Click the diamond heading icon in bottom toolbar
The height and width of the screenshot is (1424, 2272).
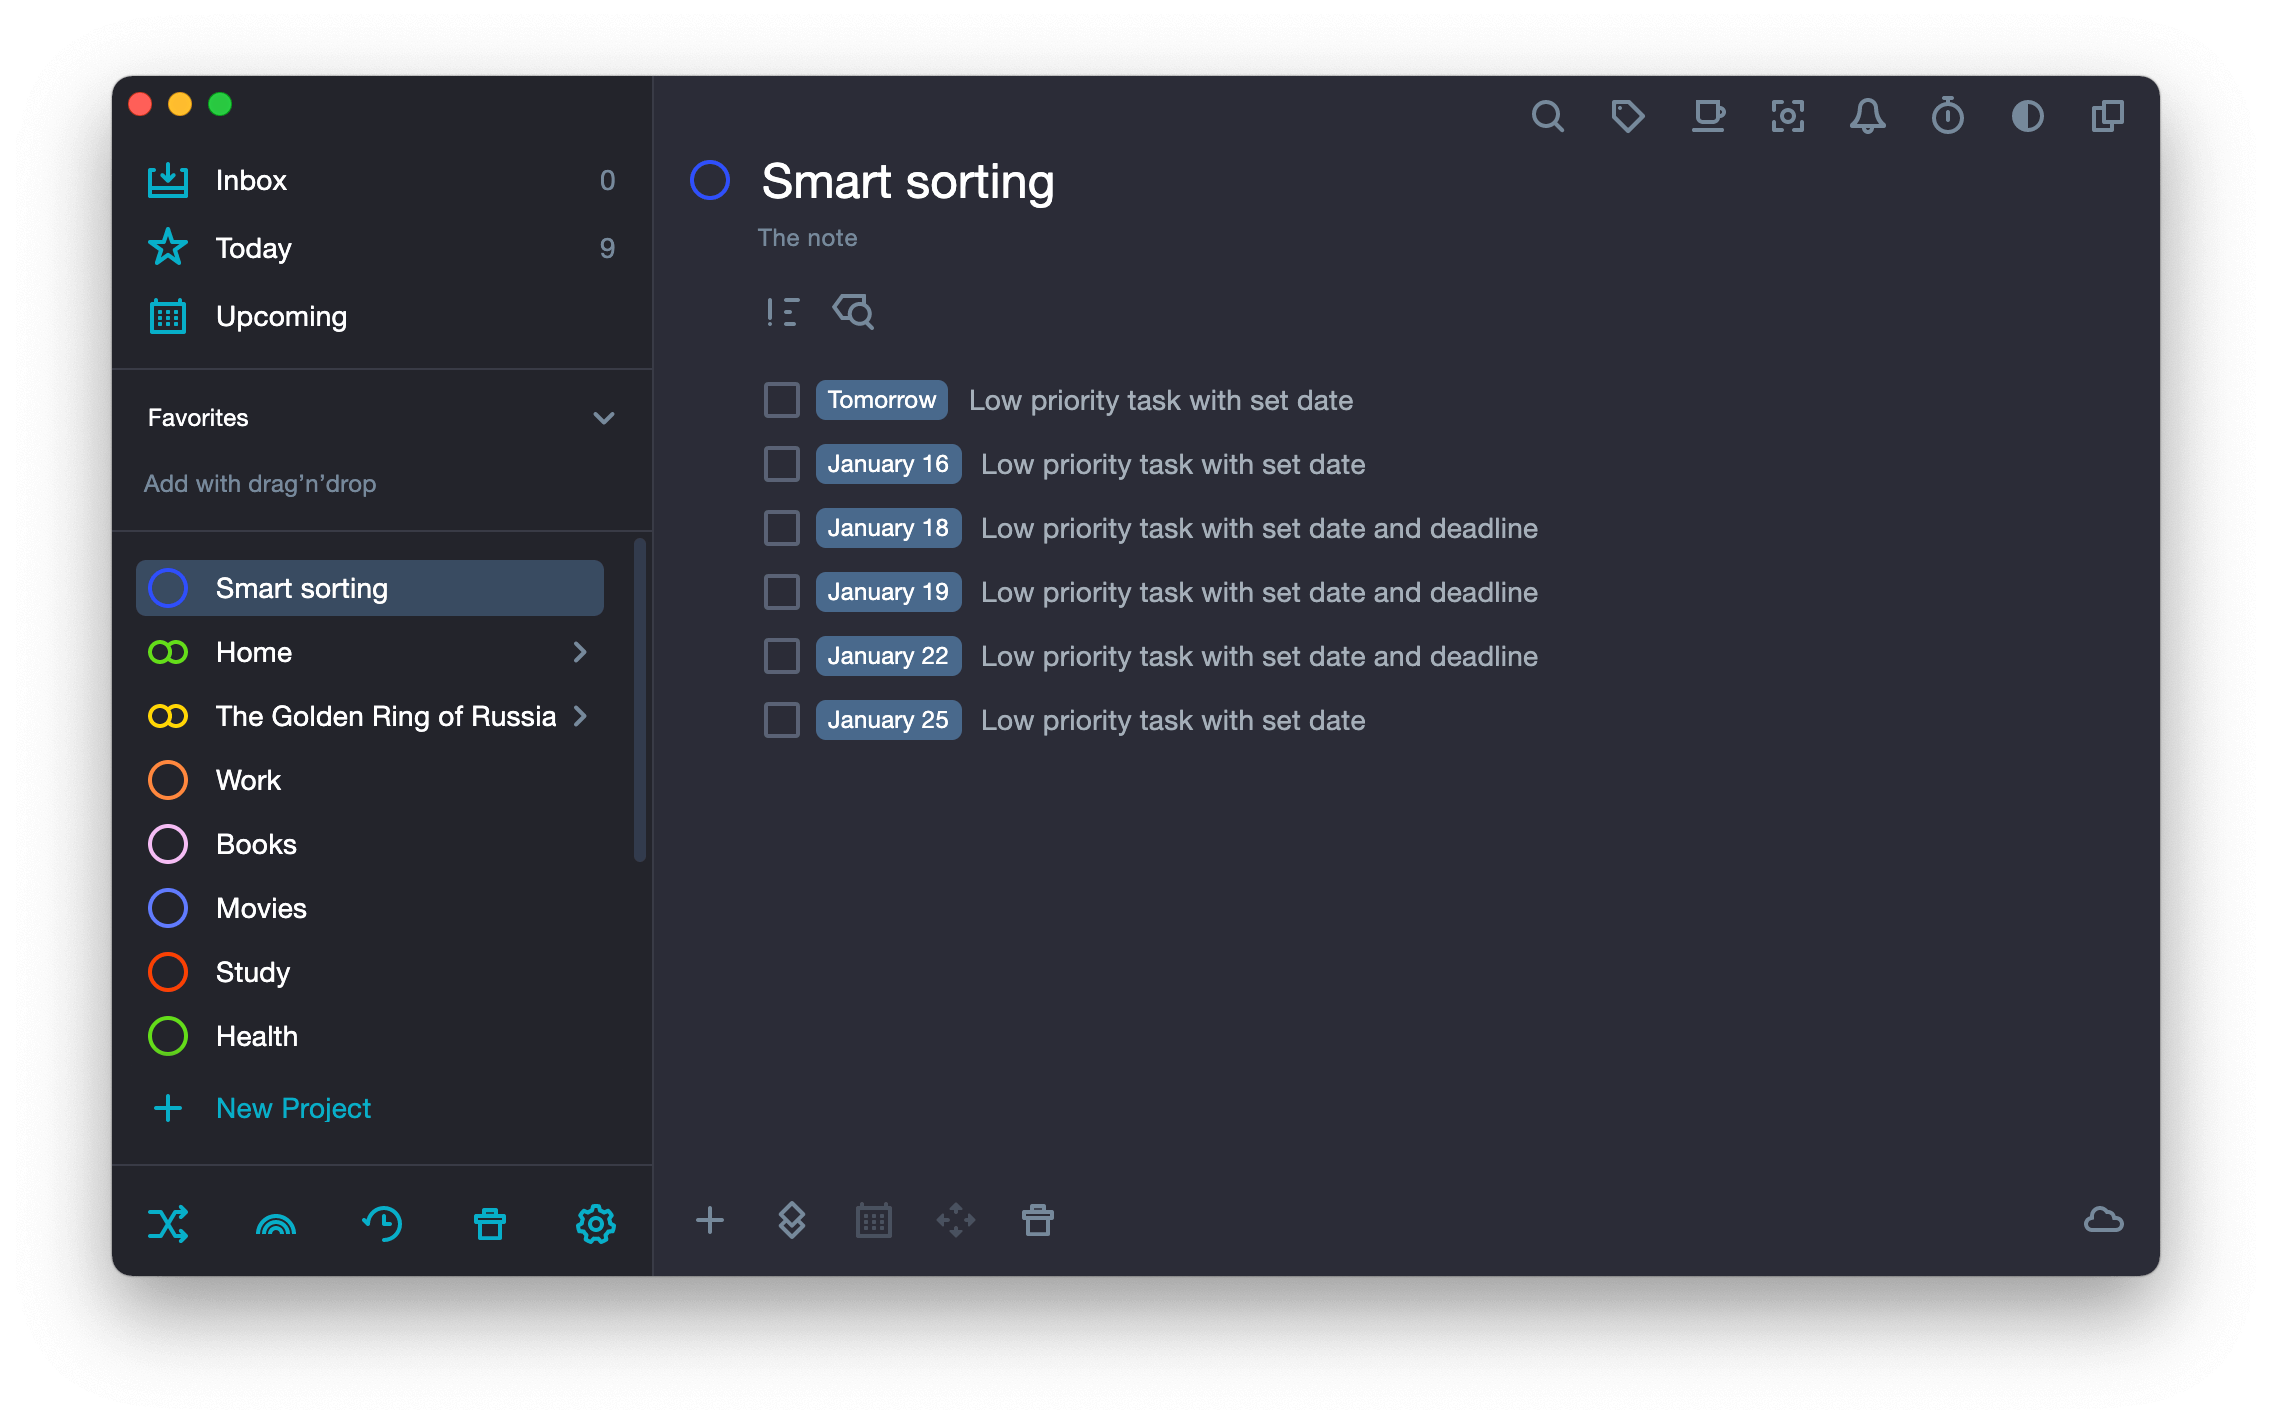click(x=791, y=1220)
